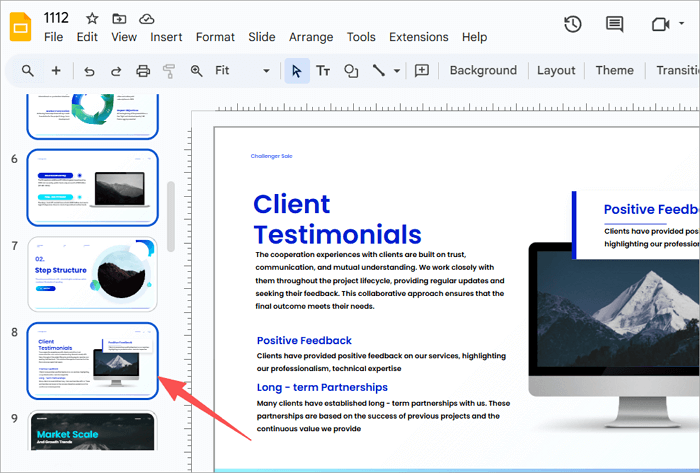Open the File menu

[53, 37]
